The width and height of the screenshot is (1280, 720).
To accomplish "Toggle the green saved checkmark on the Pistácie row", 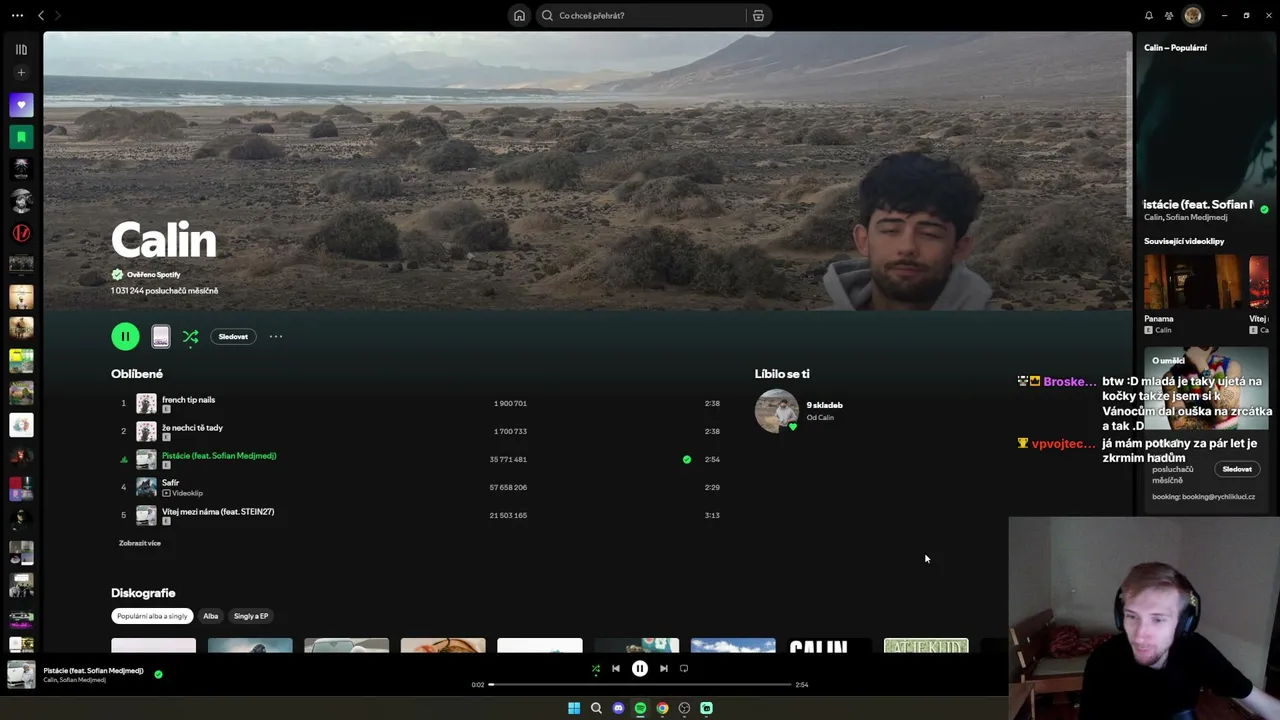I will pos(687,460).
